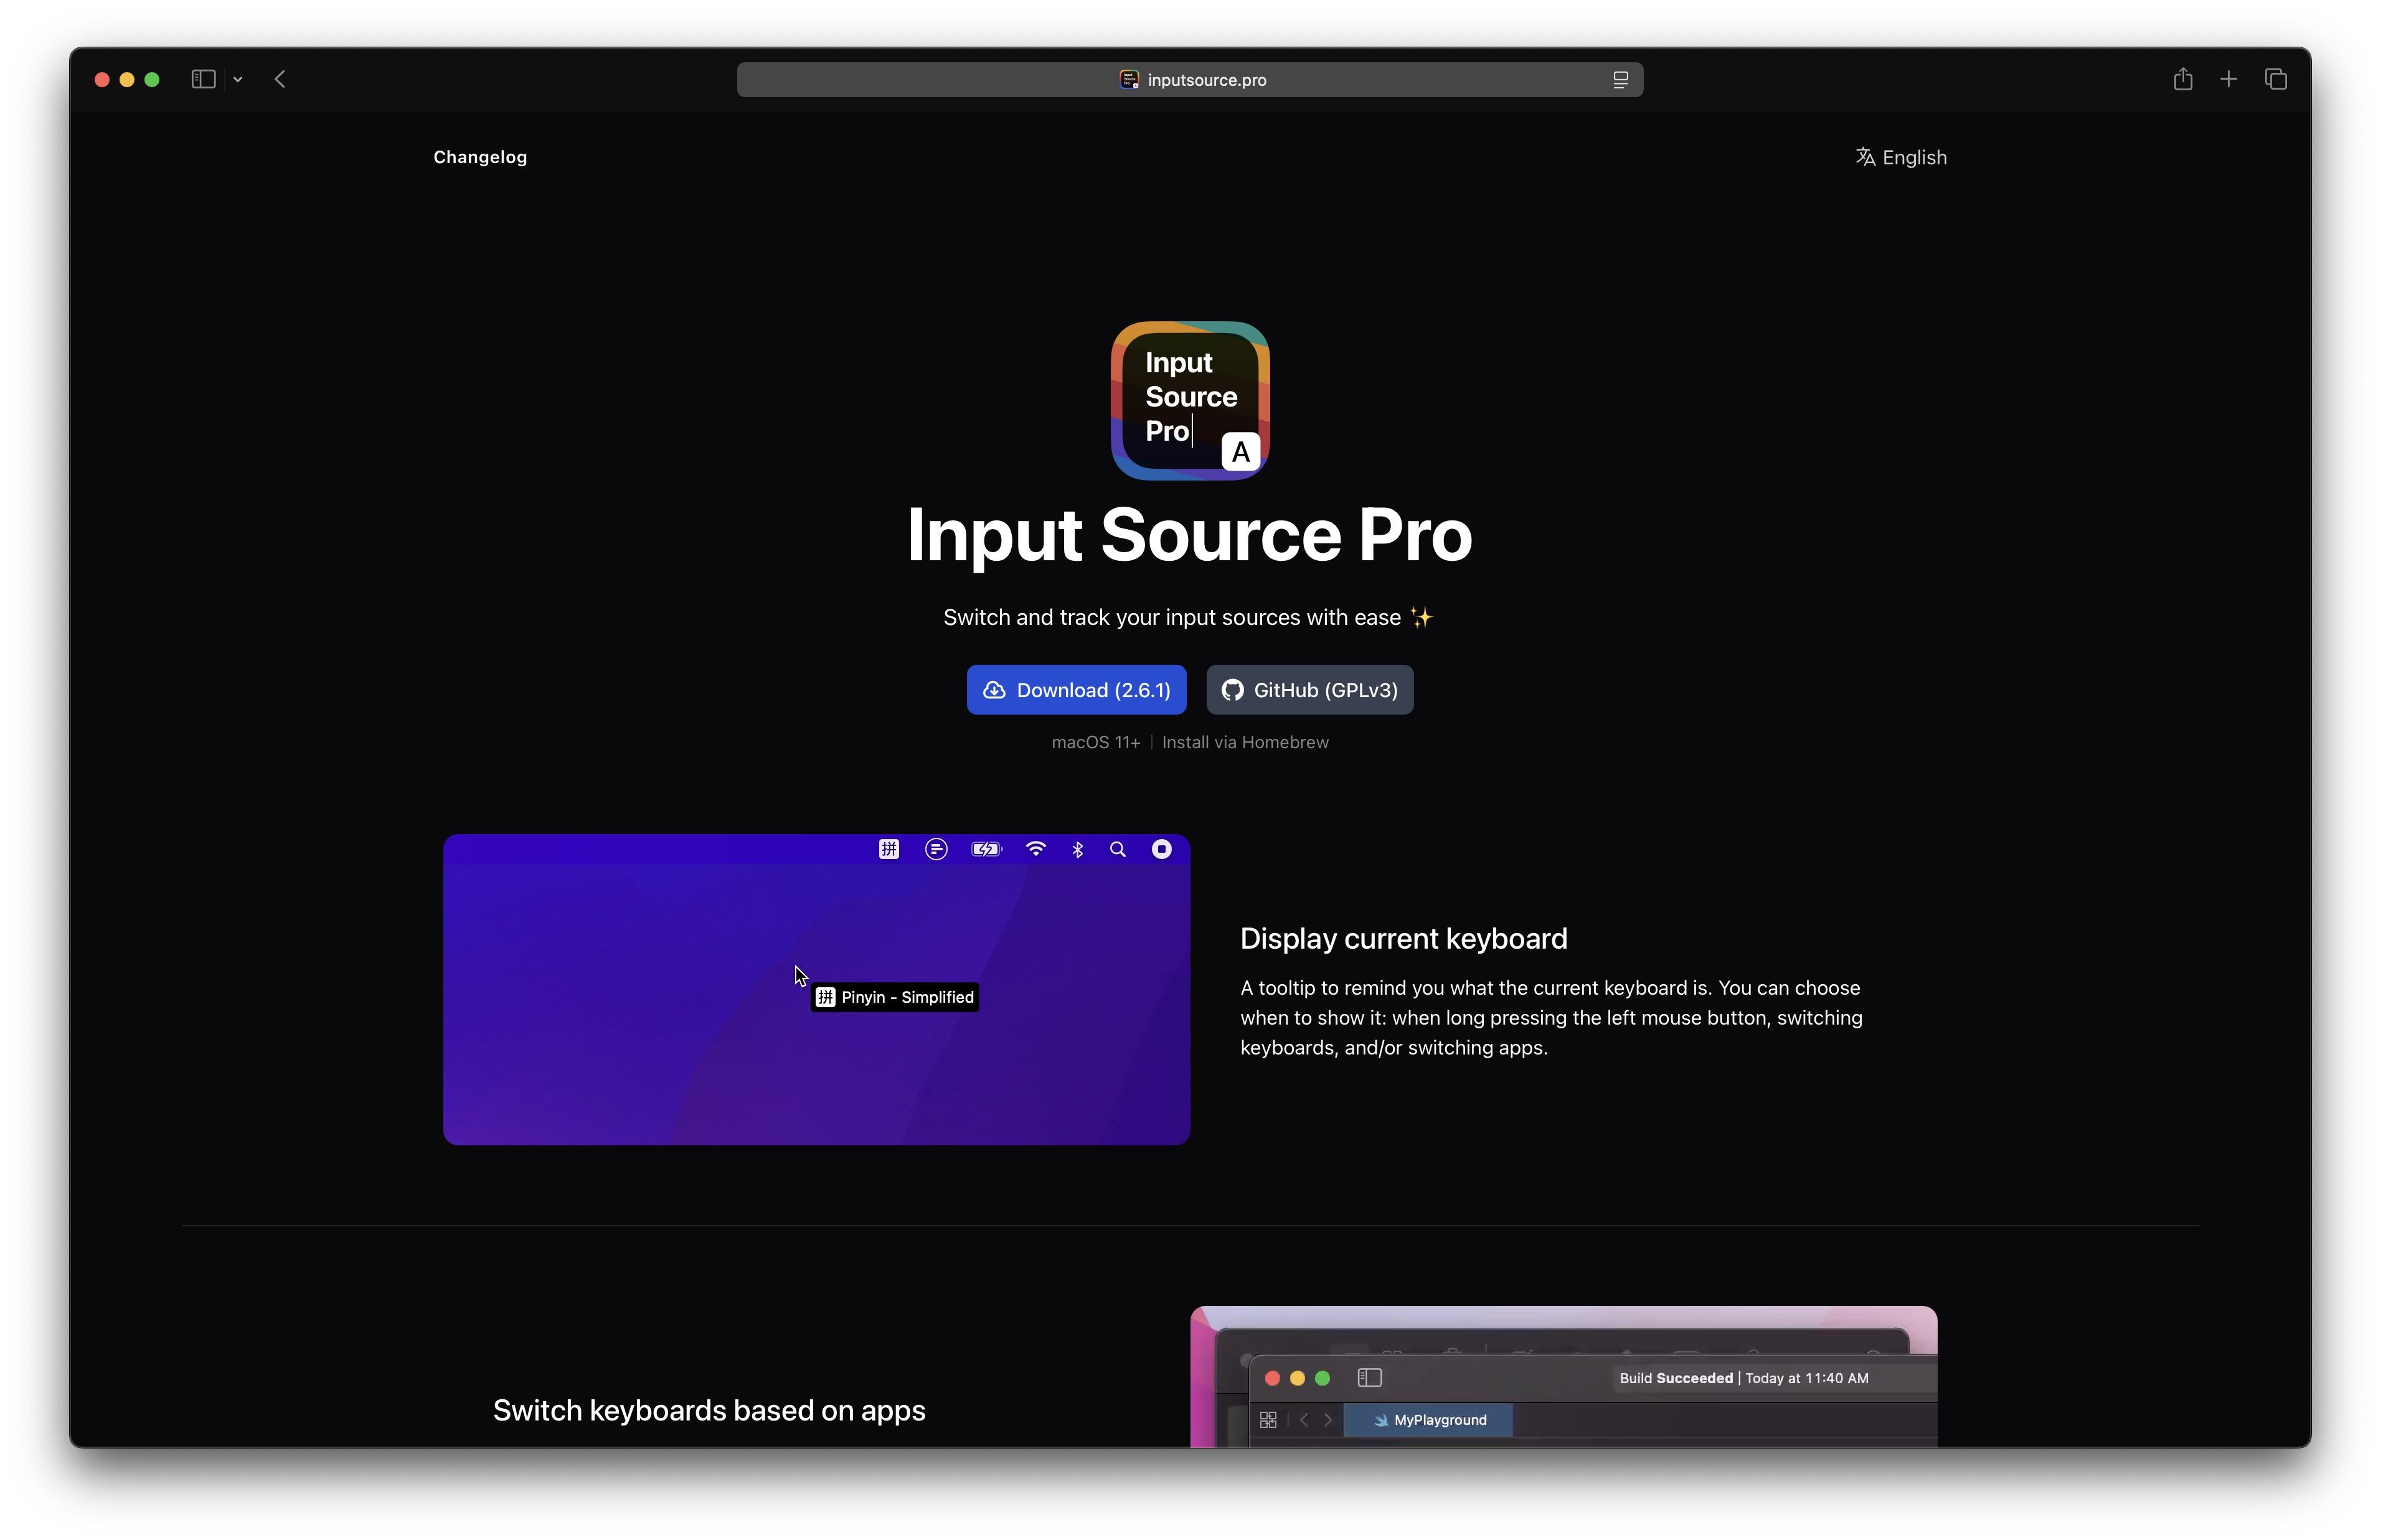
Task: Click the GitHub octocat icon
Action: 1232,690
